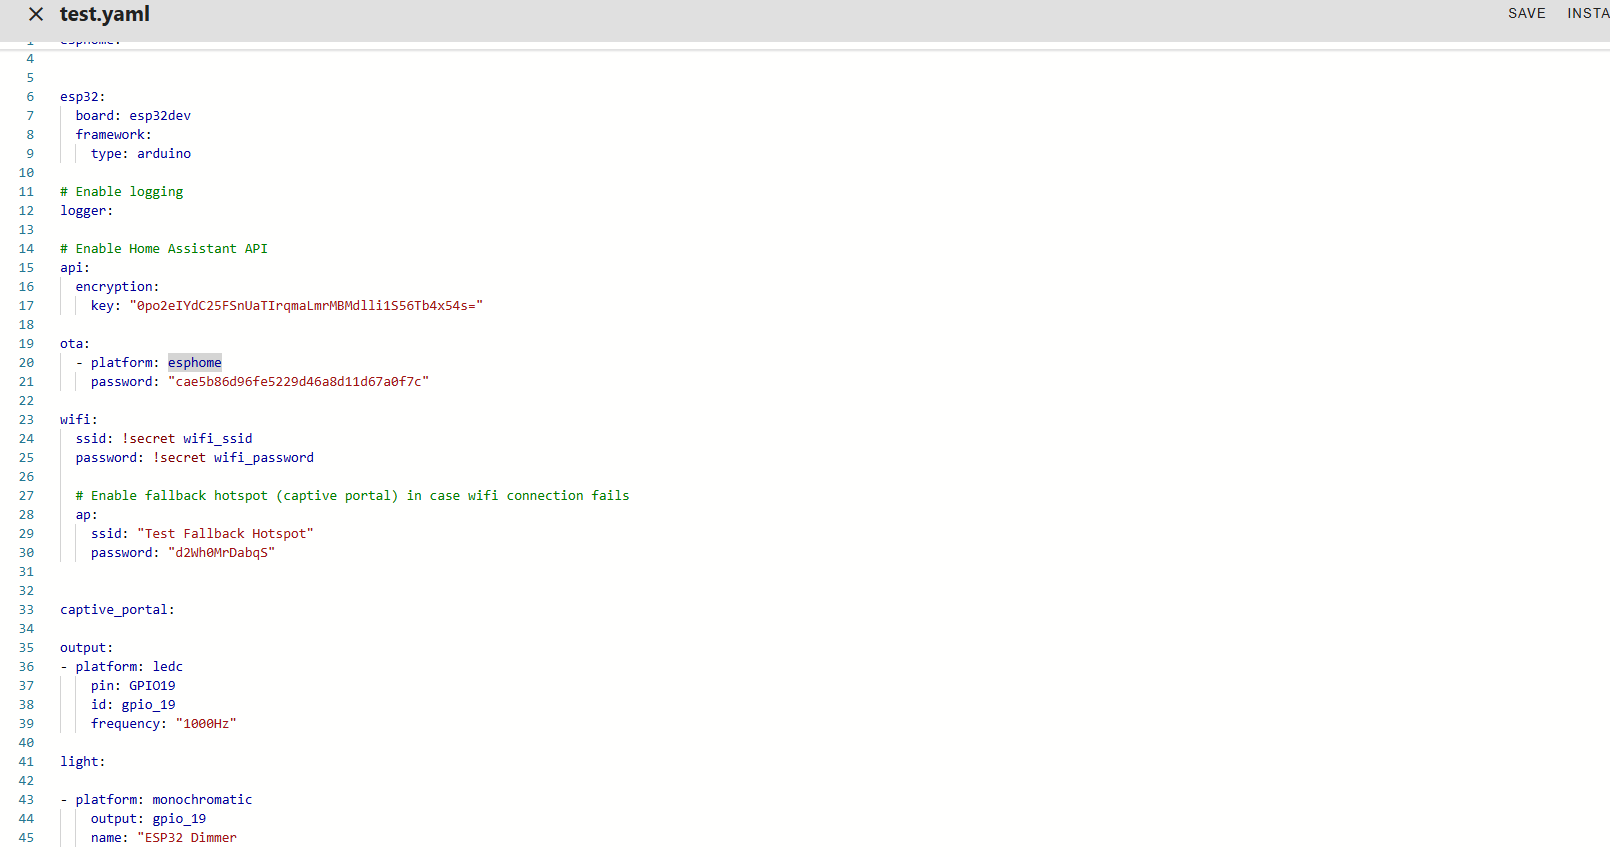Click '- platform: monochromatic' line
The height and width of the screenshot is (857, 1610).
point(156,800)
